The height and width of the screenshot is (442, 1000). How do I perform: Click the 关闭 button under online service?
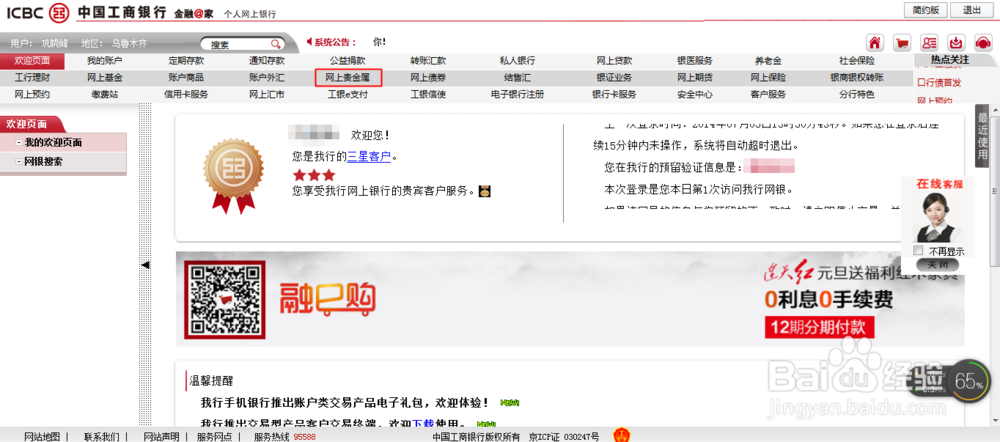937,264
